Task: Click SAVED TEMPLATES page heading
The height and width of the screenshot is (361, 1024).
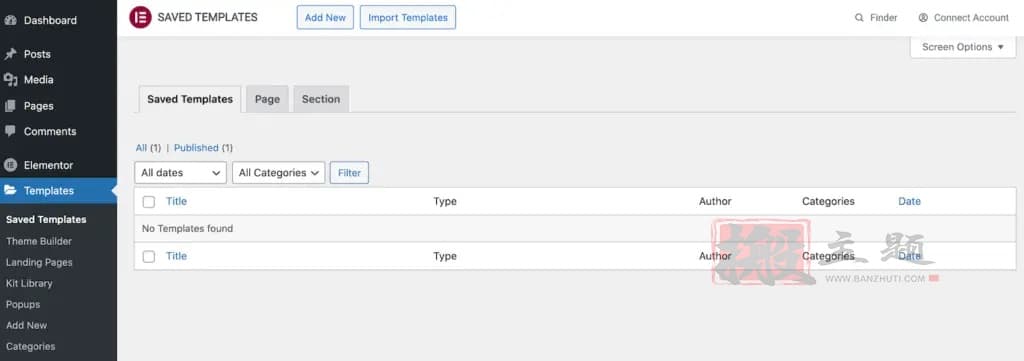Action: tap(208, 18)
